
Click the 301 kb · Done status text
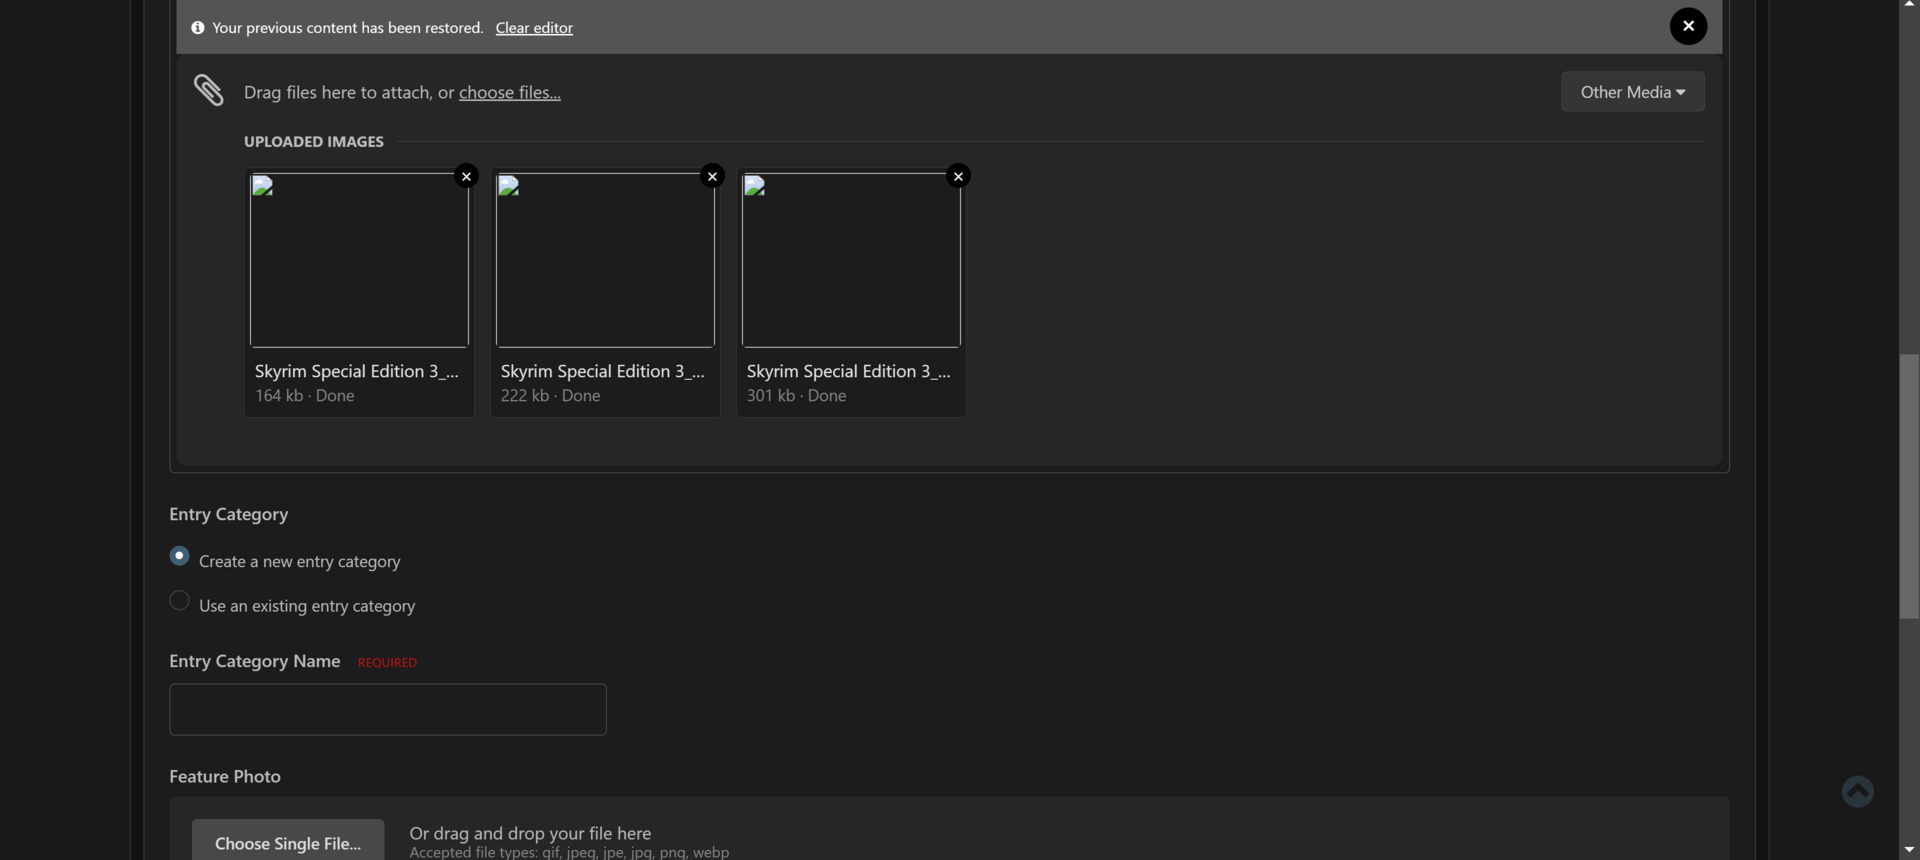(x=797, y=396)
